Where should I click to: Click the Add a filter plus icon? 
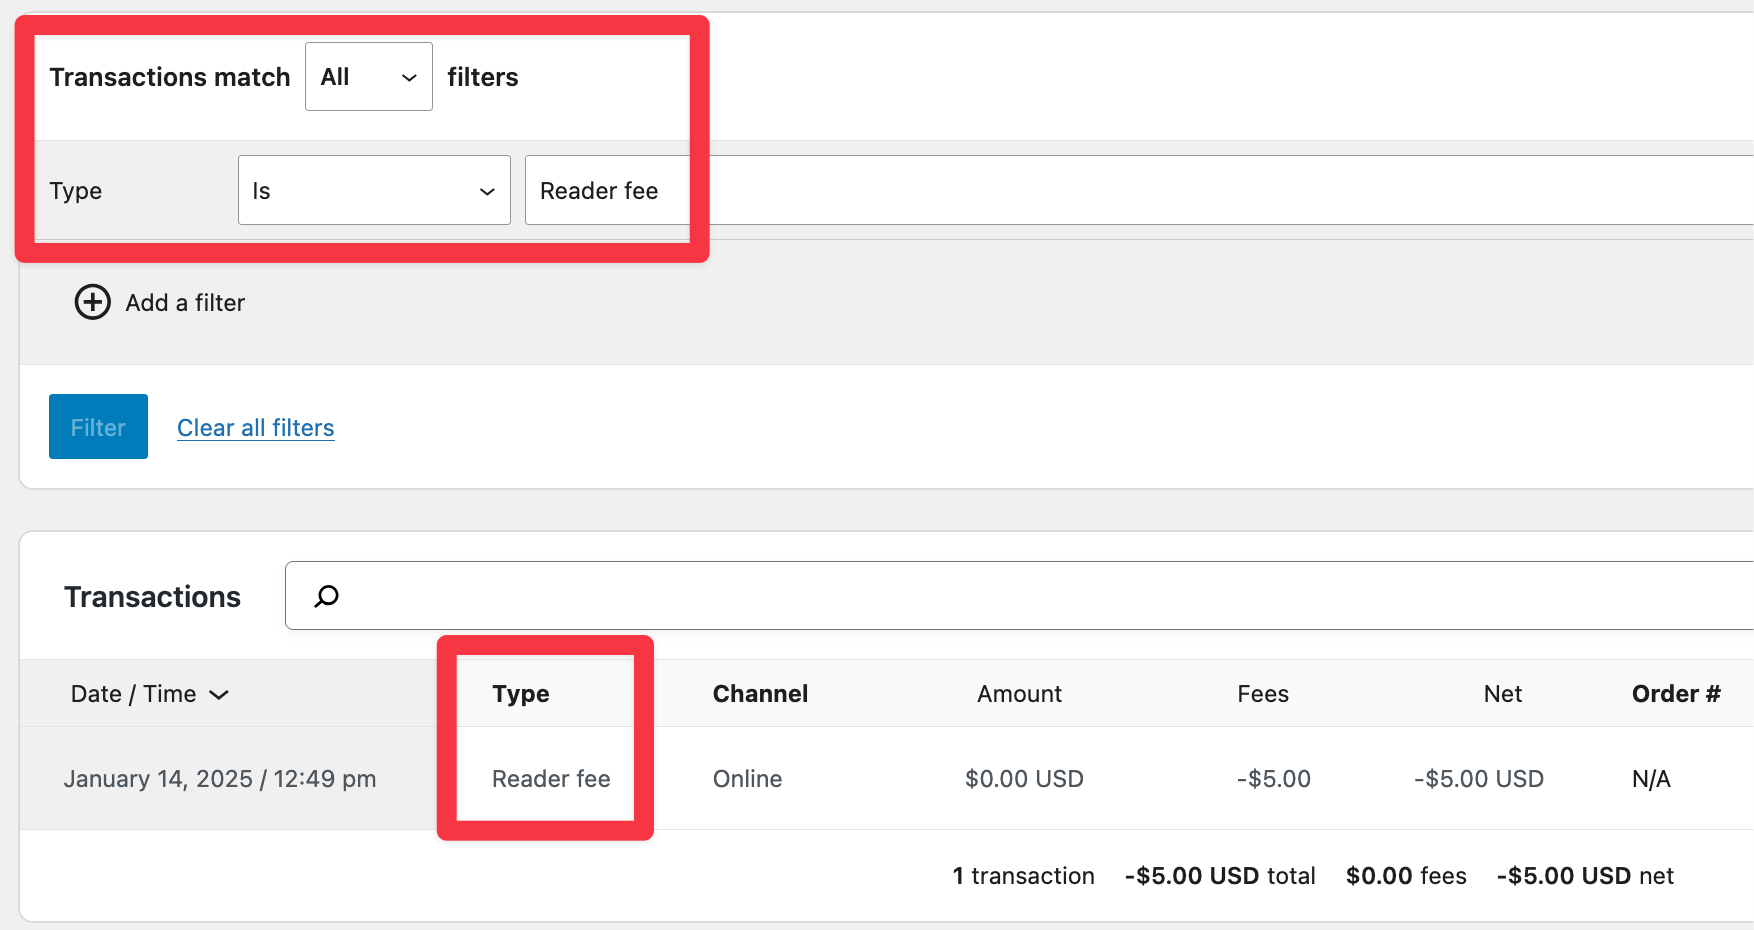[92, 302]
